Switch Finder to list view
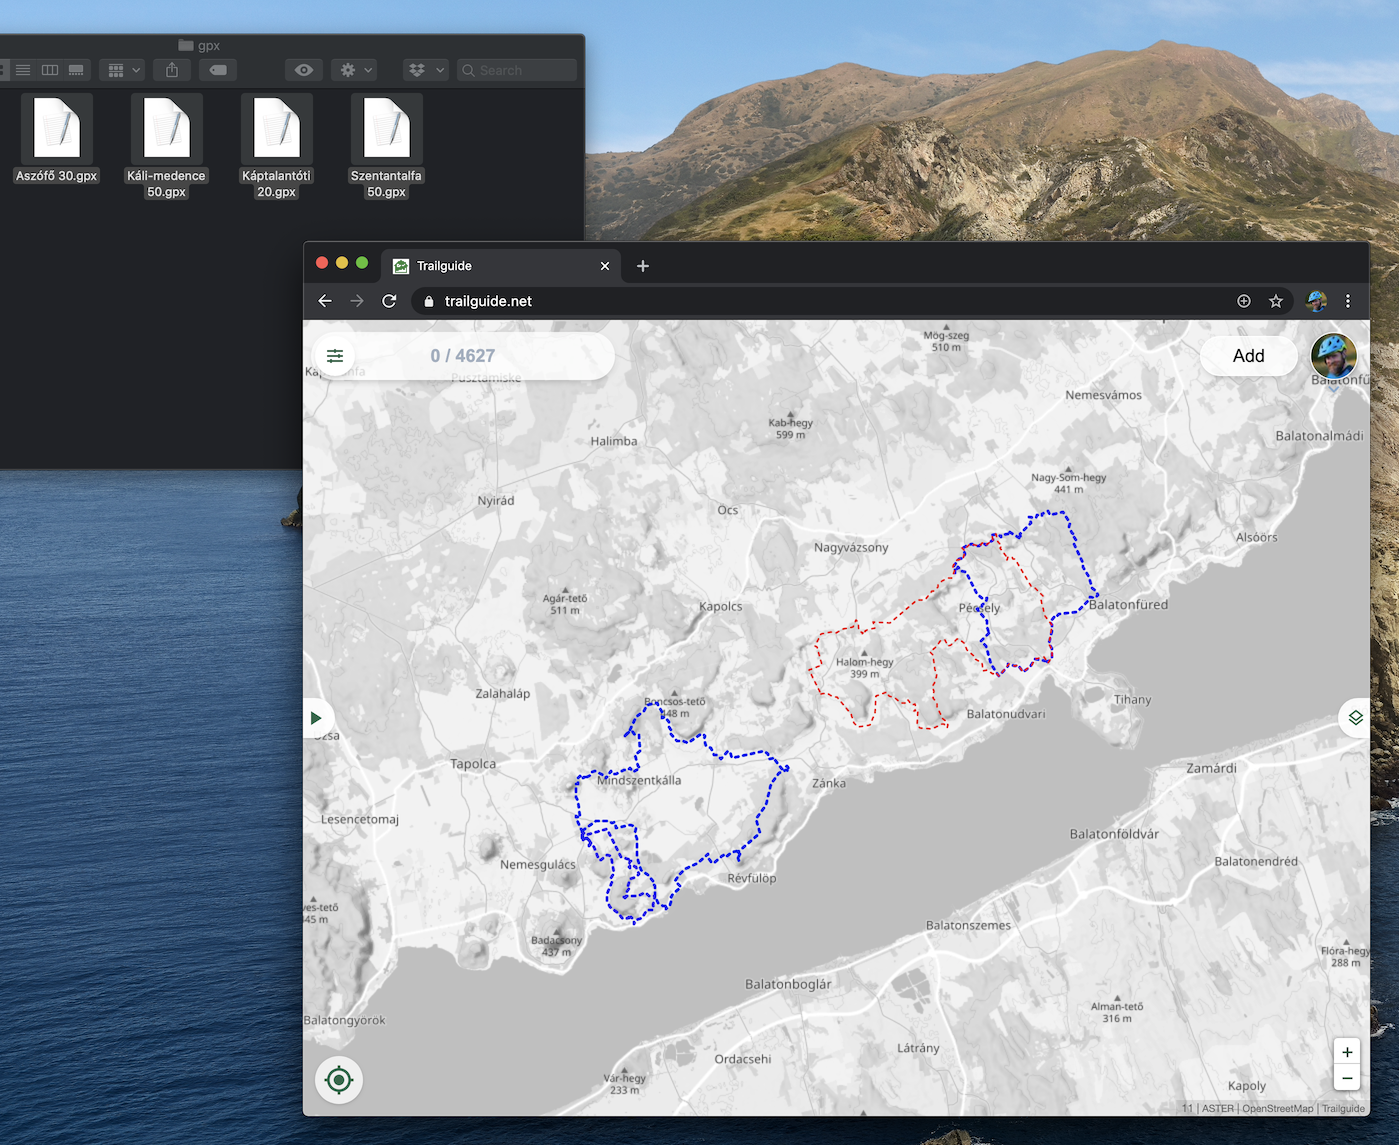This screenshot has height=1145, width=1399. (x=23, y=70)
